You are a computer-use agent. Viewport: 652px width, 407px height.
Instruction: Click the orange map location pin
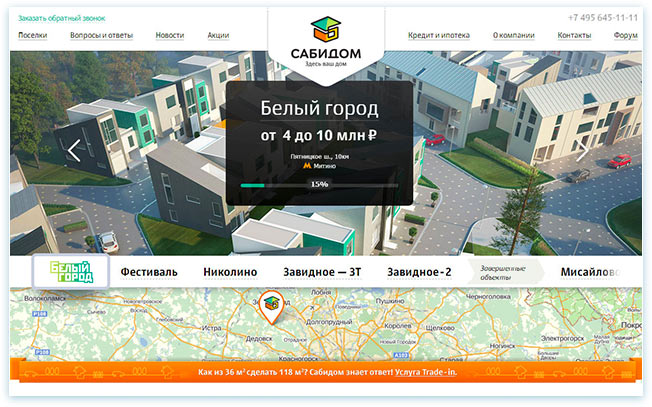pyautogui.click(x=269, y=307)
